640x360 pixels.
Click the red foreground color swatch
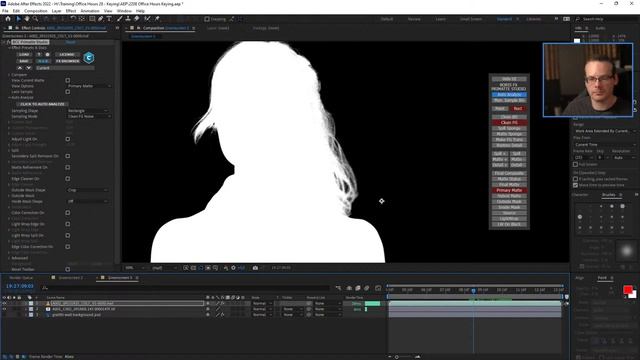[x=627, y=289]
